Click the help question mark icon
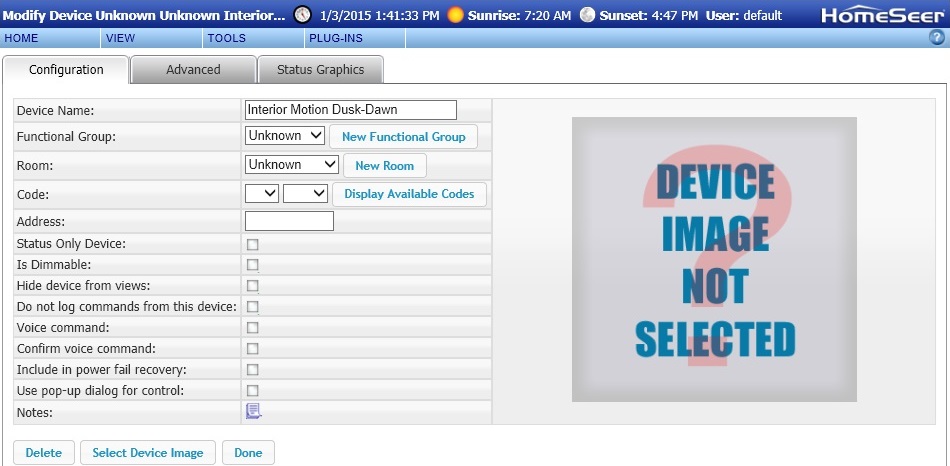The width and height of the screenshot is (950, 466). click(937, 38)
